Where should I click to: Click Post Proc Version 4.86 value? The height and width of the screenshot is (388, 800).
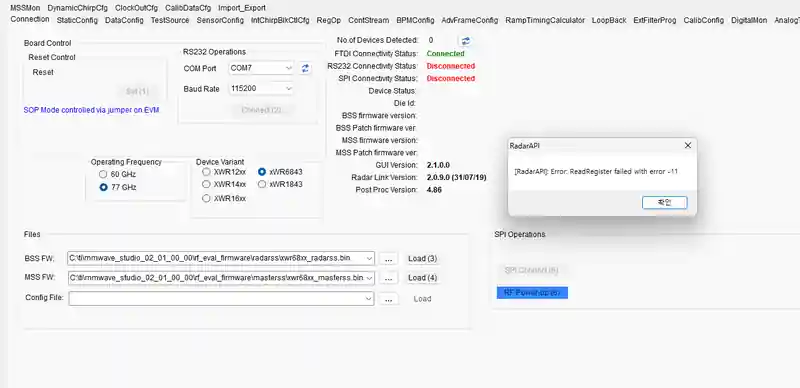pos(434,189)
